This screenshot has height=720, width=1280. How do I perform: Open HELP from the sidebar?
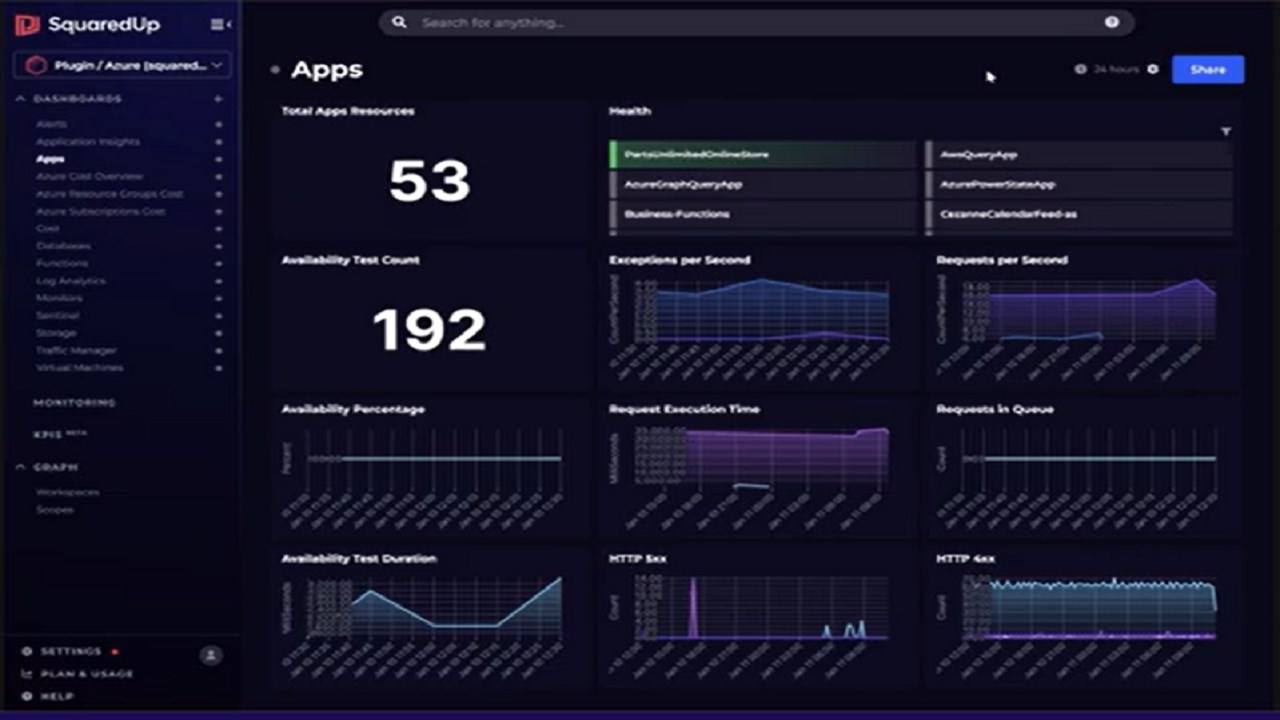[x=57, y=696]
